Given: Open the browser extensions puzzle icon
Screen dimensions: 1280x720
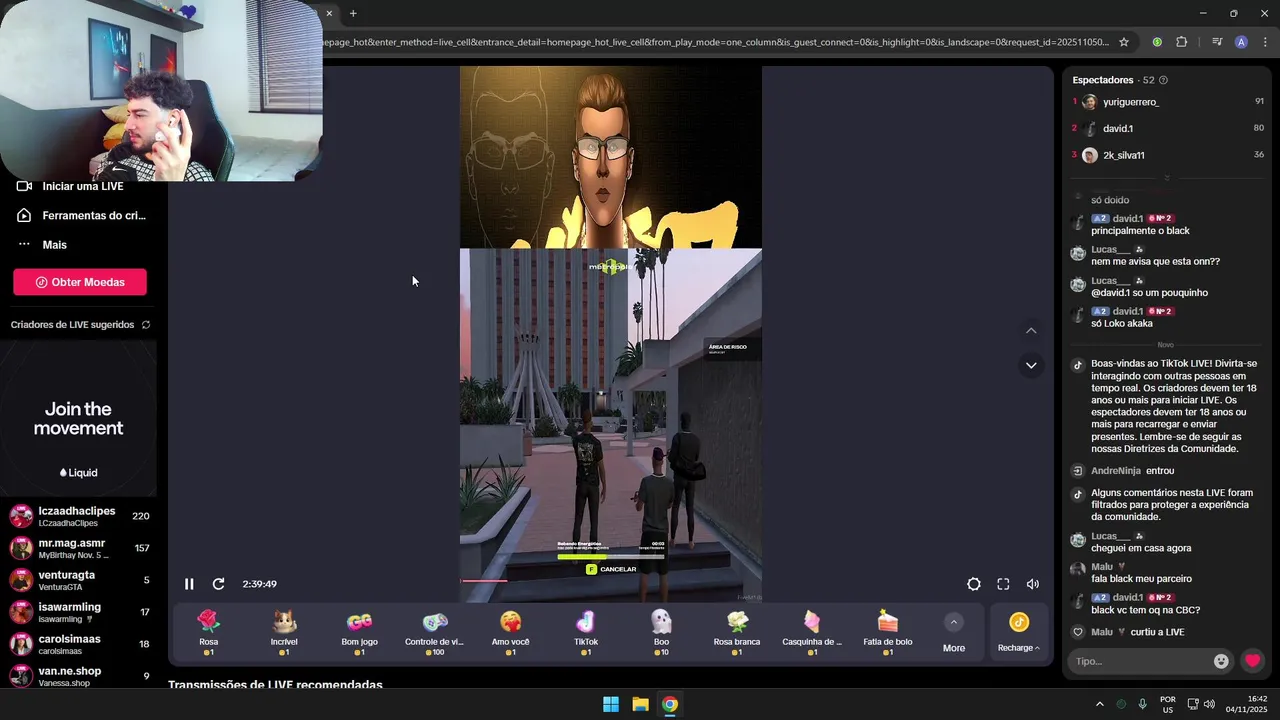Looking at the screenshot, I should [x=1182, y=42].
